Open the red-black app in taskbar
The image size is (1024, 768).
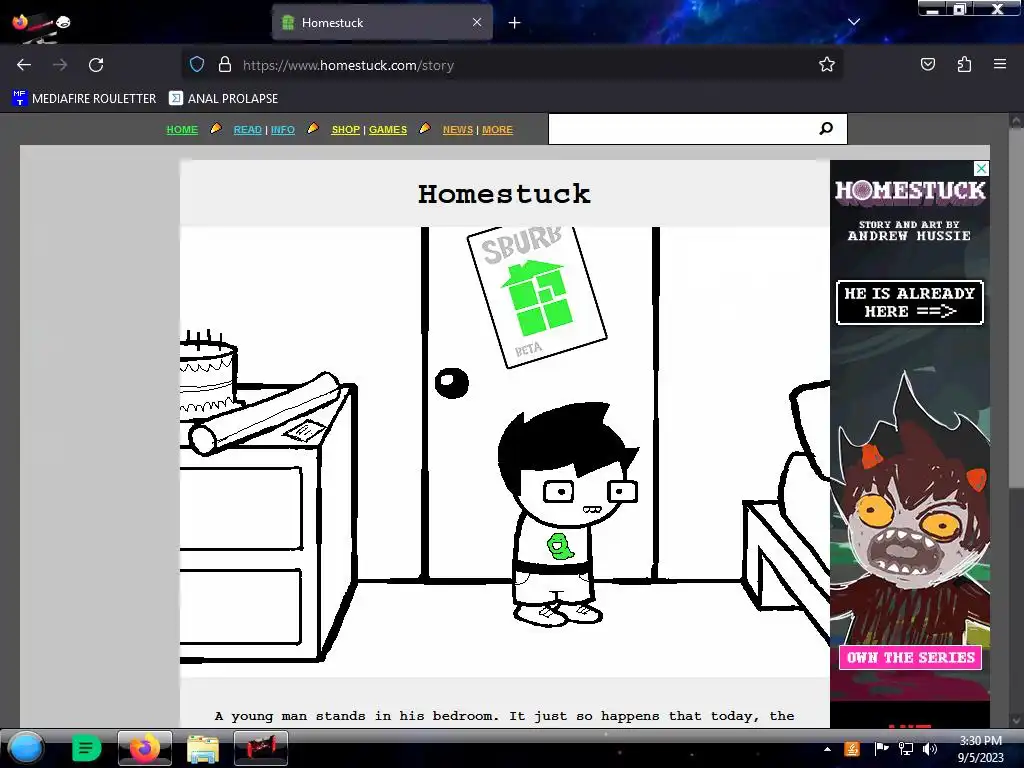[261, 748]
